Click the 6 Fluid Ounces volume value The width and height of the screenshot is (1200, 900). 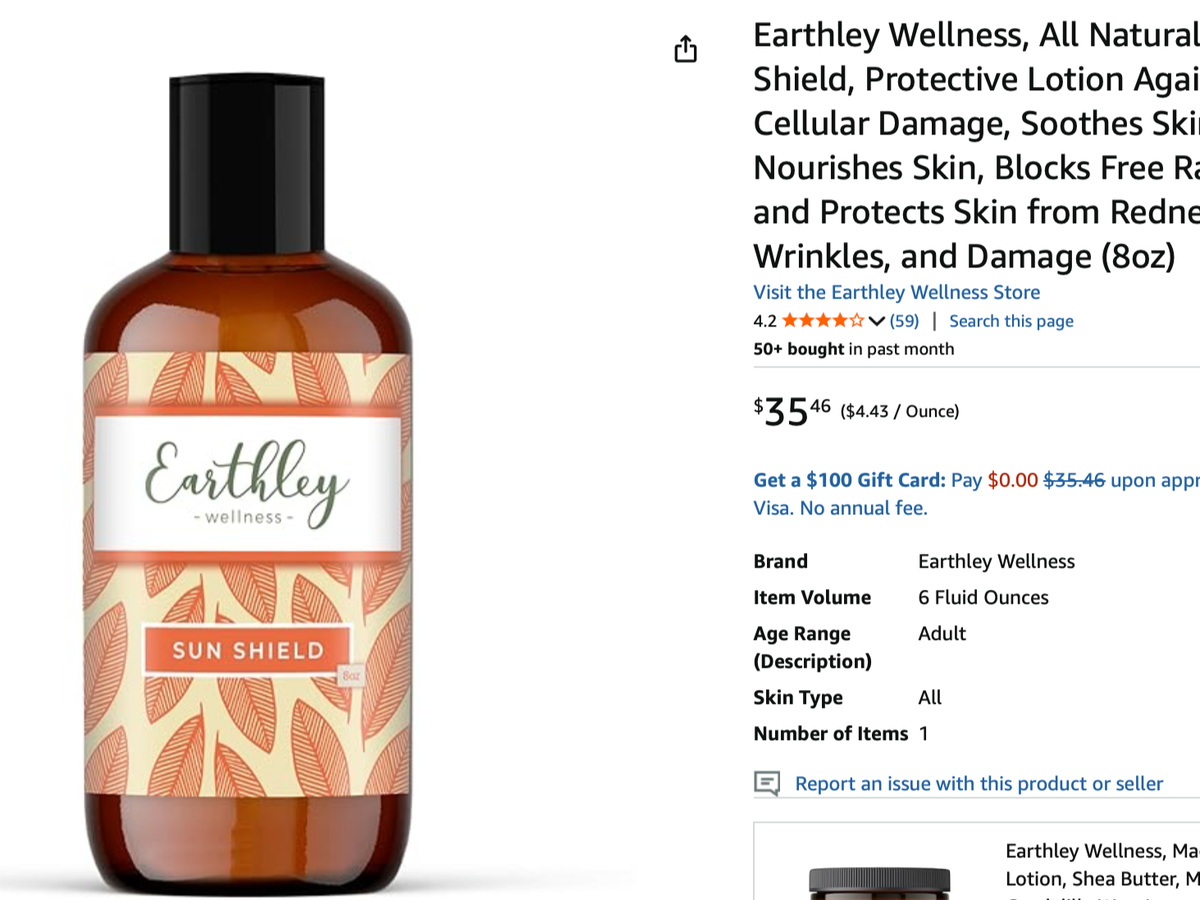983,598
